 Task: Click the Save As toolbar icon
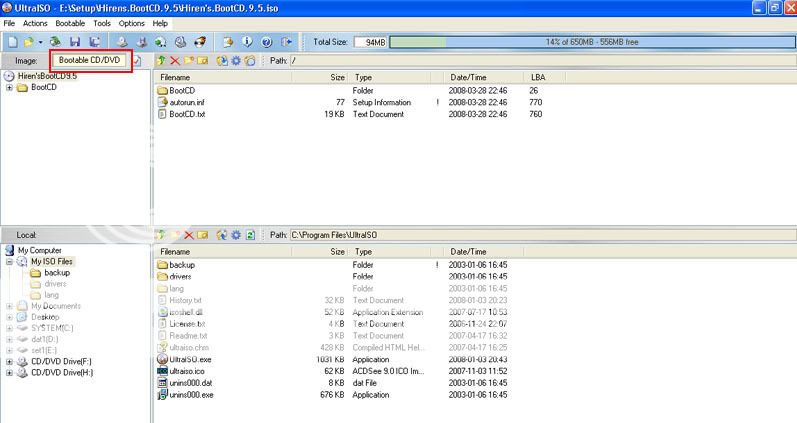[94, 42]
